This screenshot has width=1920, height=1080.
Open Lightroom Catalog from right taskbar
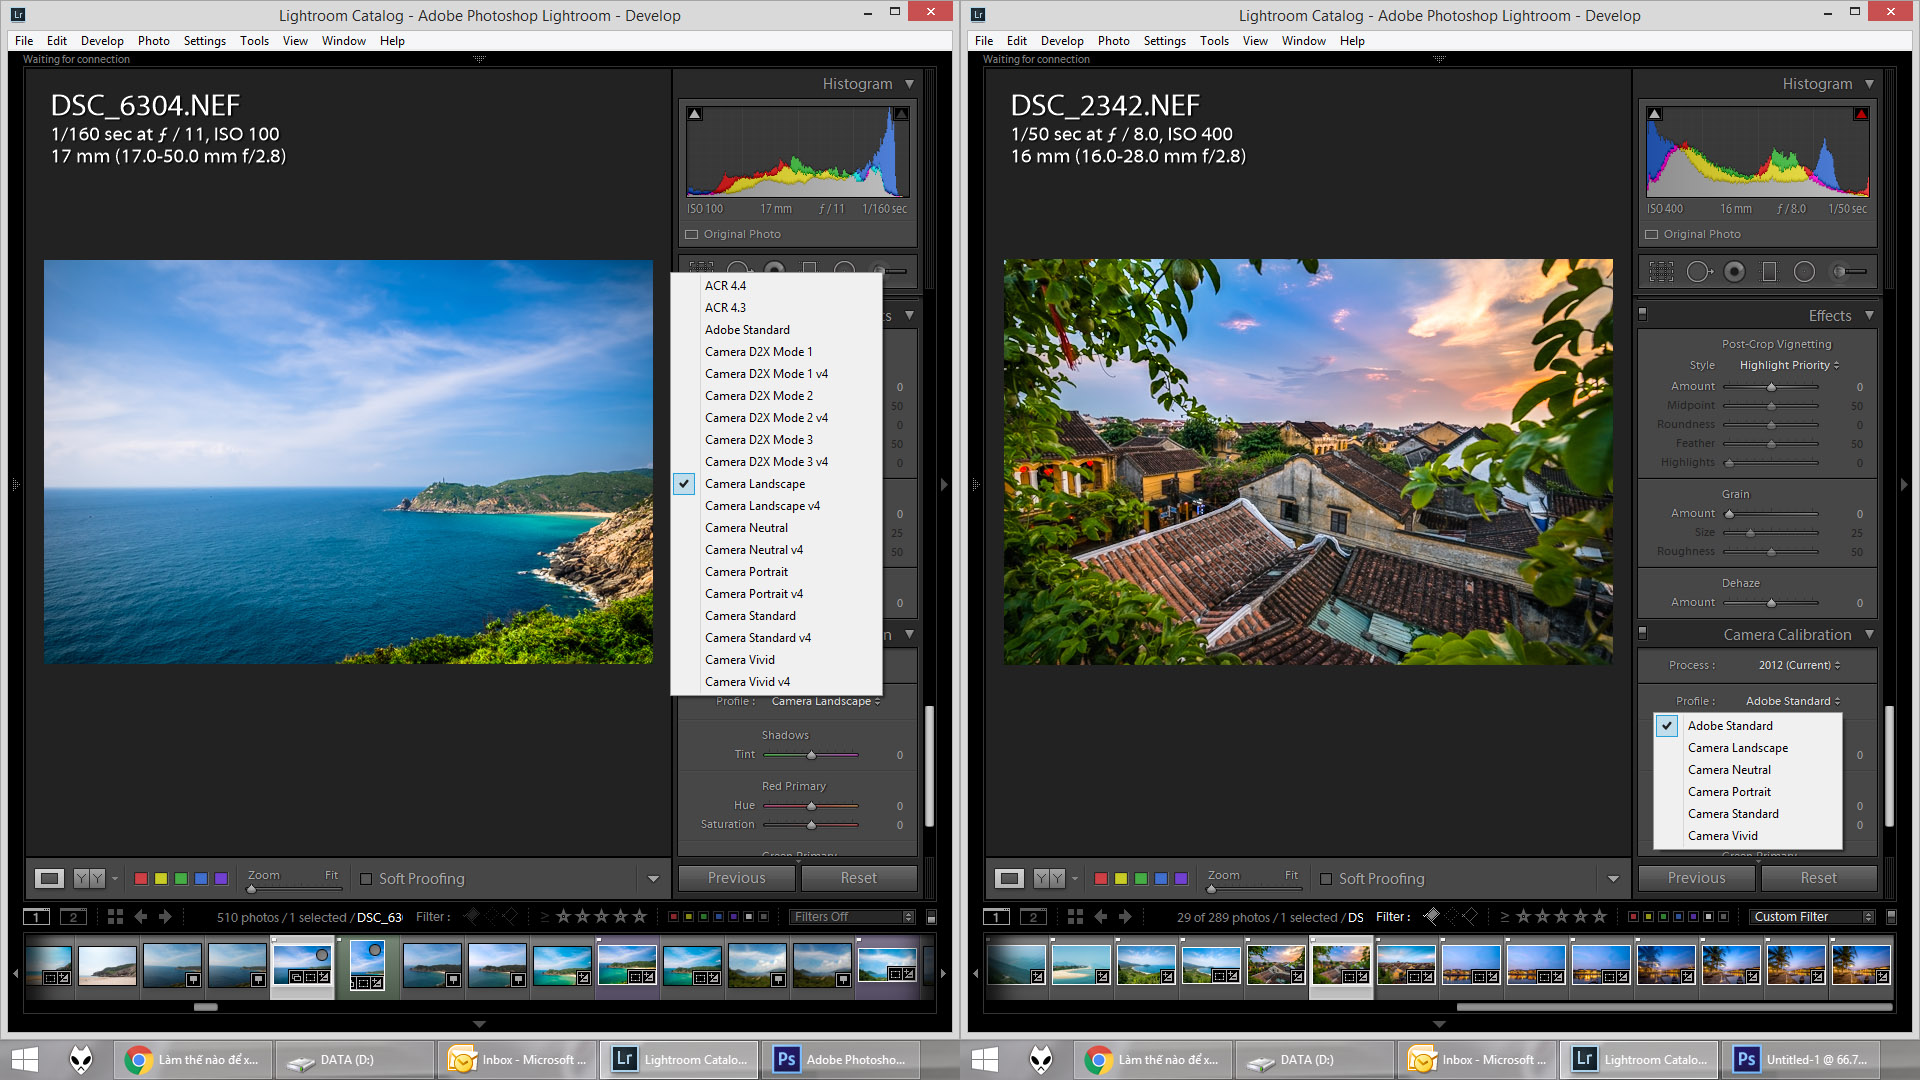click(x=1640, y=1059)
